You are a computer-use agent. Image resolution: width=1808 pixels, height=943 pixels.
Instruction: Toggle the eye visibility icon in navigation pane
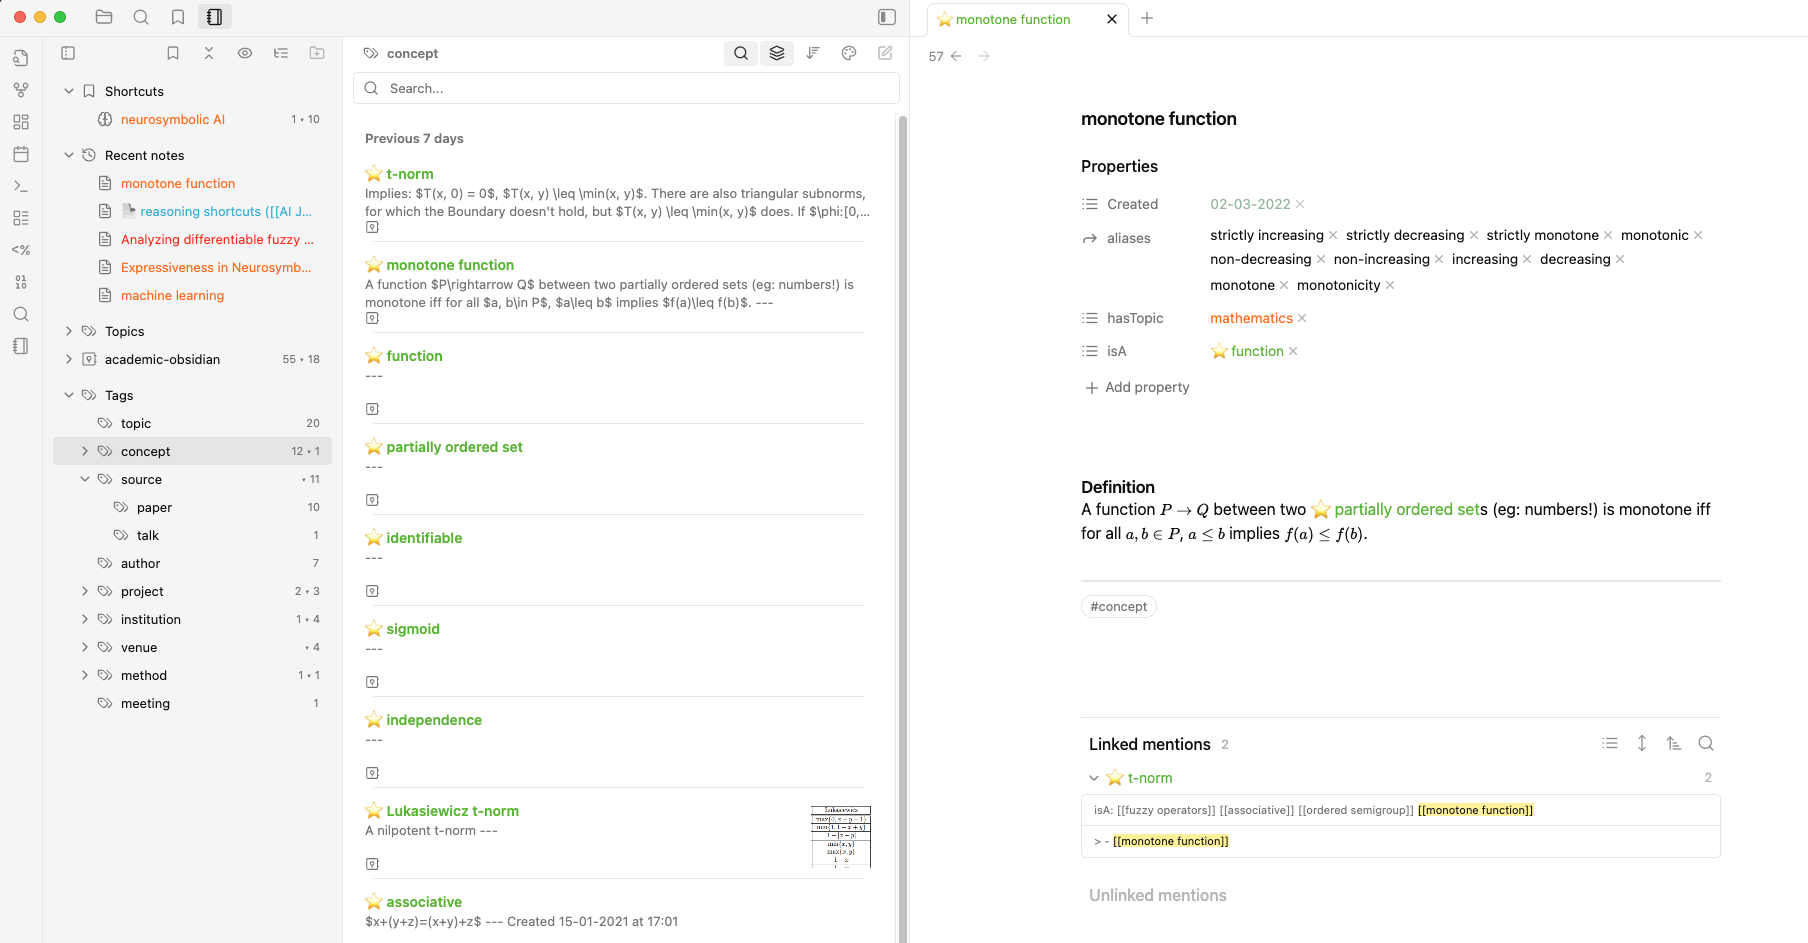click(x=245, y=53)
